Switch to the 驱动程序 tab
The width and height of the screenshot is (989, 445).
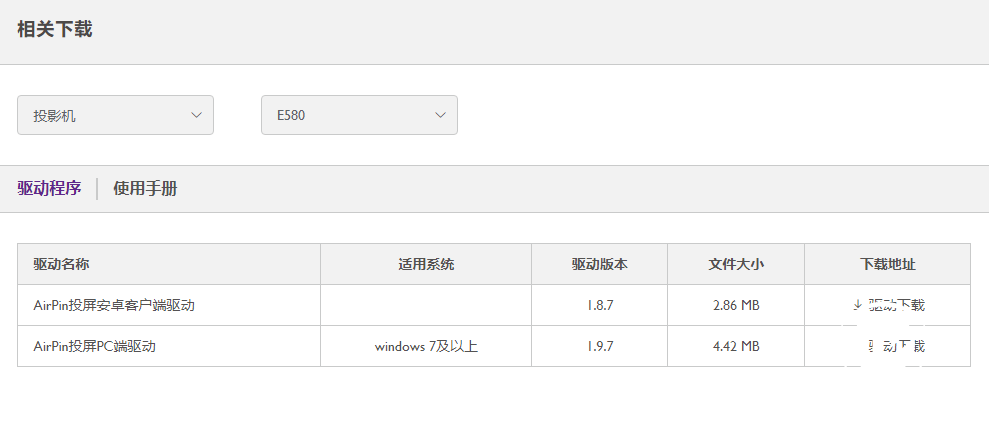[x=49, y=188]
